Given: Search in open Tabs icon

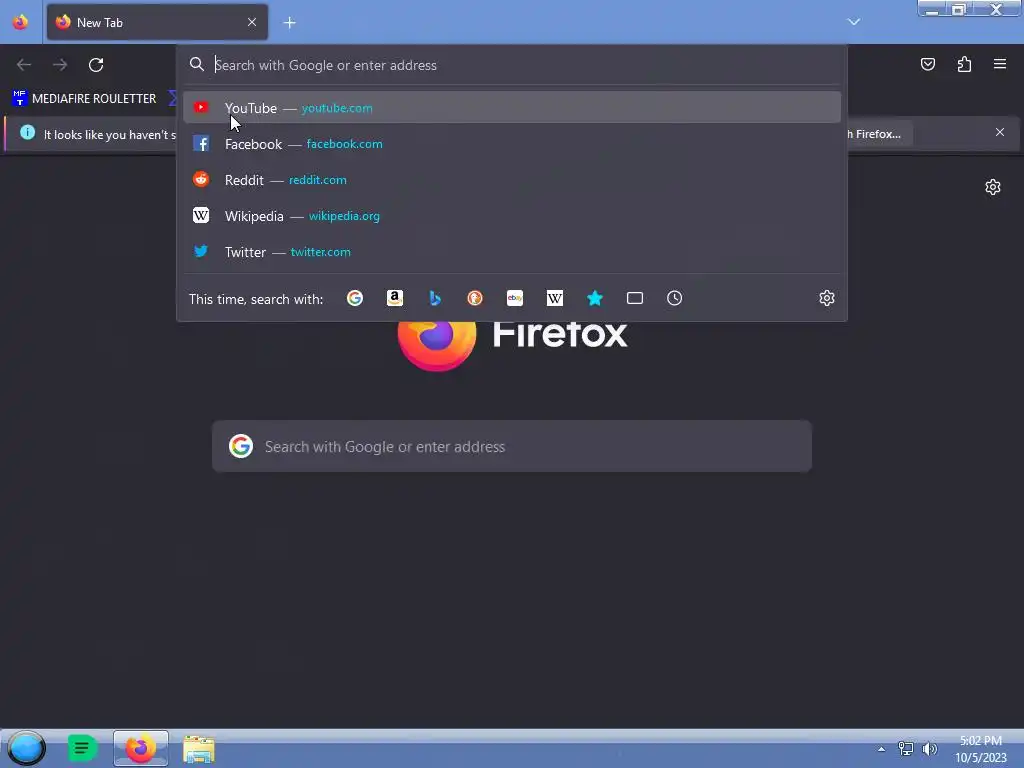Looking at the screenshot, I should pyautogui.click(x=635, y=298).
